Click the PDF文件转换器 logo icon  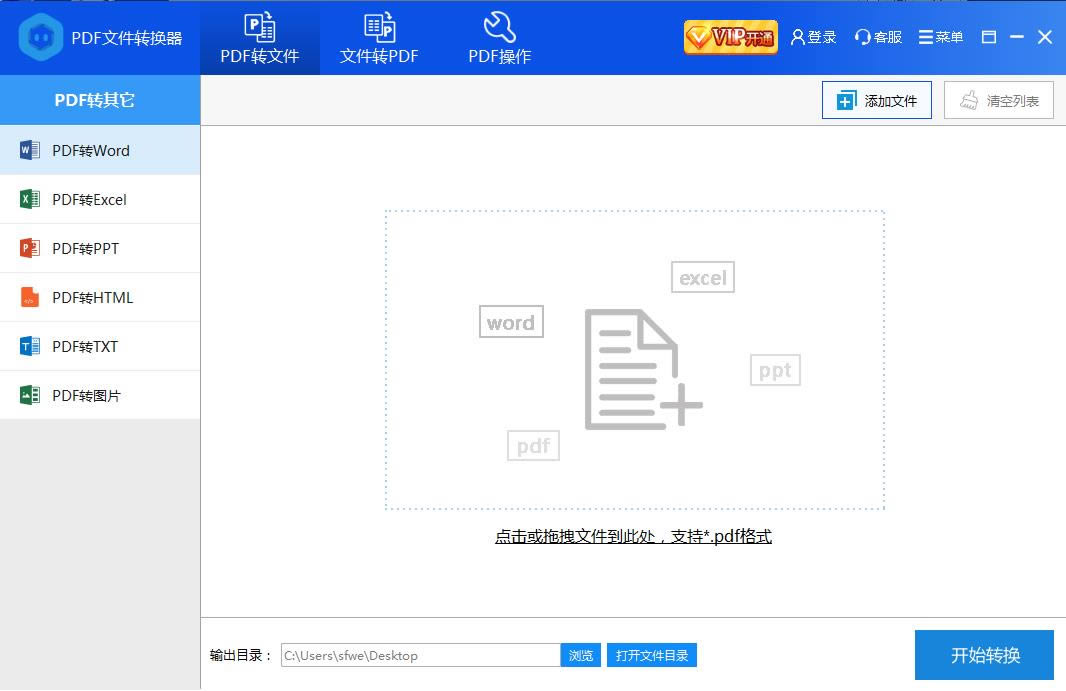coord(40,37)
